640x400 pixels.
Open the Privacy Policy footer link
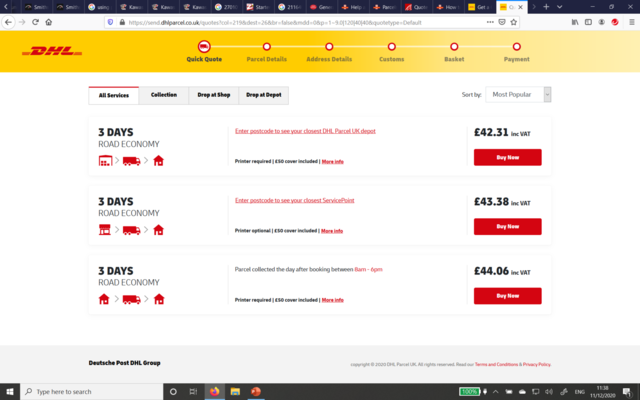[x=537, y=364]
